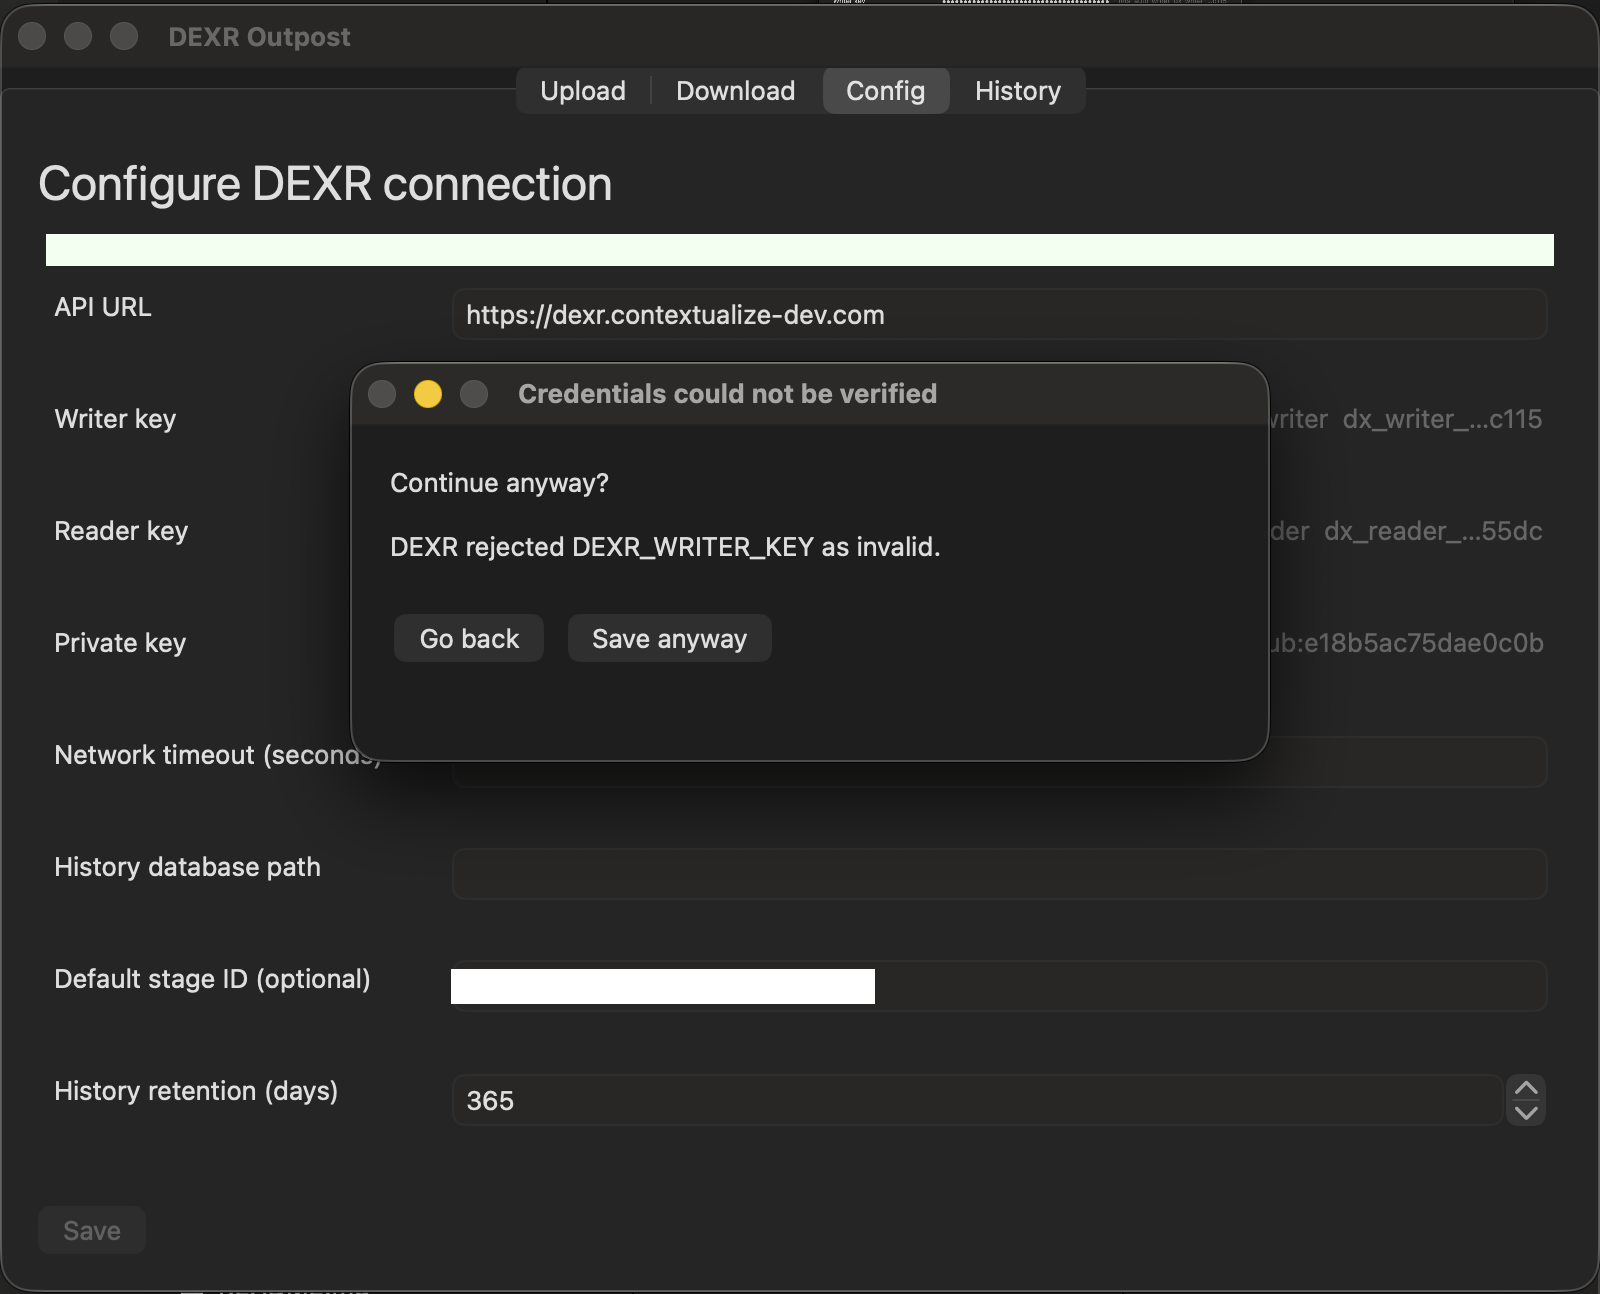The height and width of the screenshot is (1294, 1600).
Task: Click the 'History database path' label
Action: [187, 867]
